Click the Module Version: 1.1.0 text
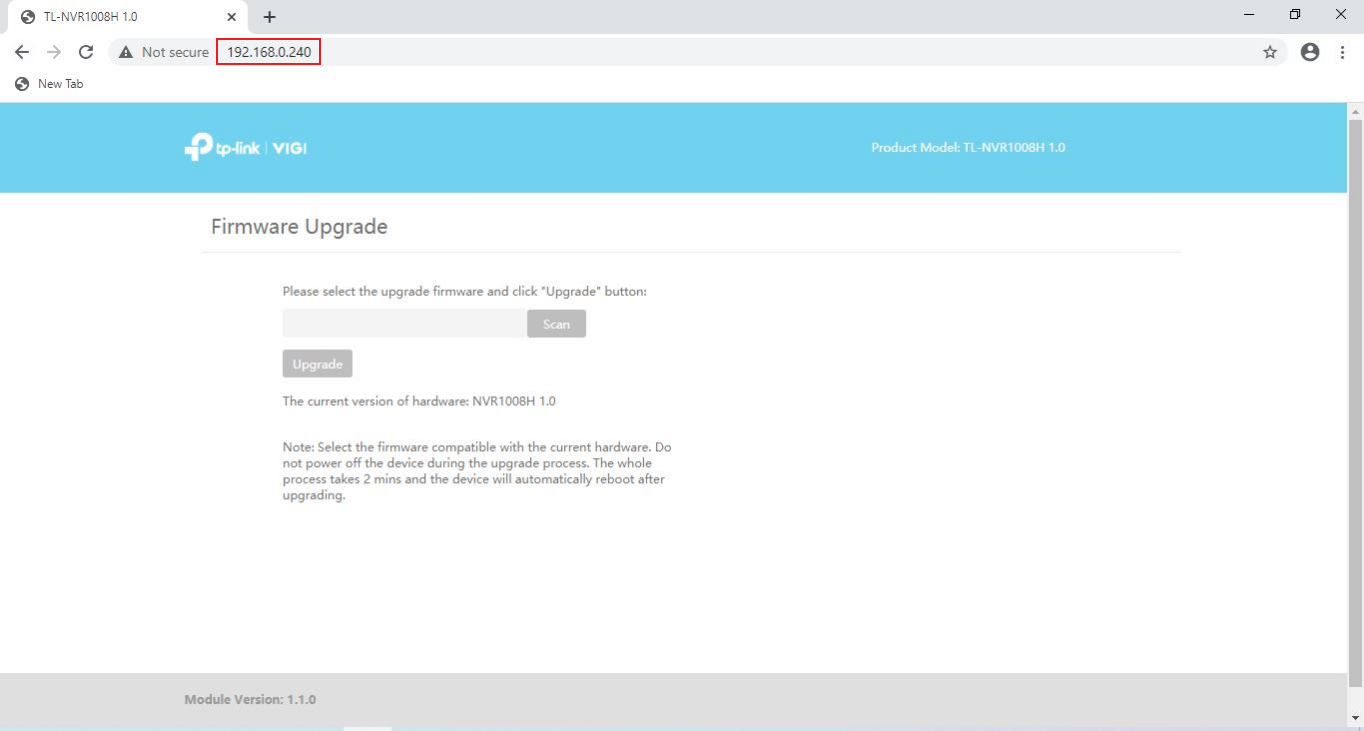 [250, 699]
